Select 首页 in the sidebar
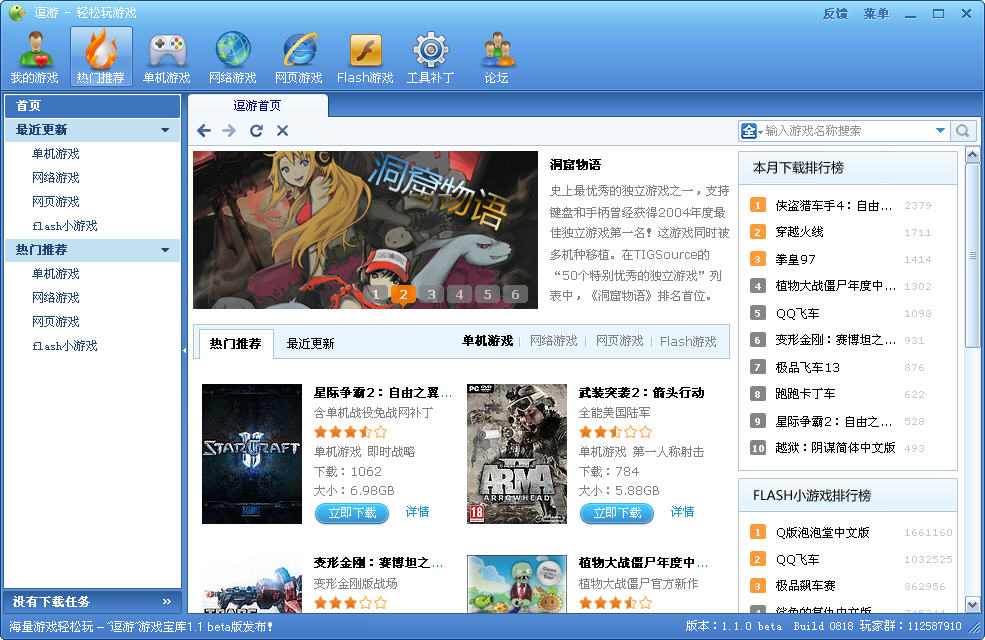The image size is (985, 640). [x=92, y=106]
